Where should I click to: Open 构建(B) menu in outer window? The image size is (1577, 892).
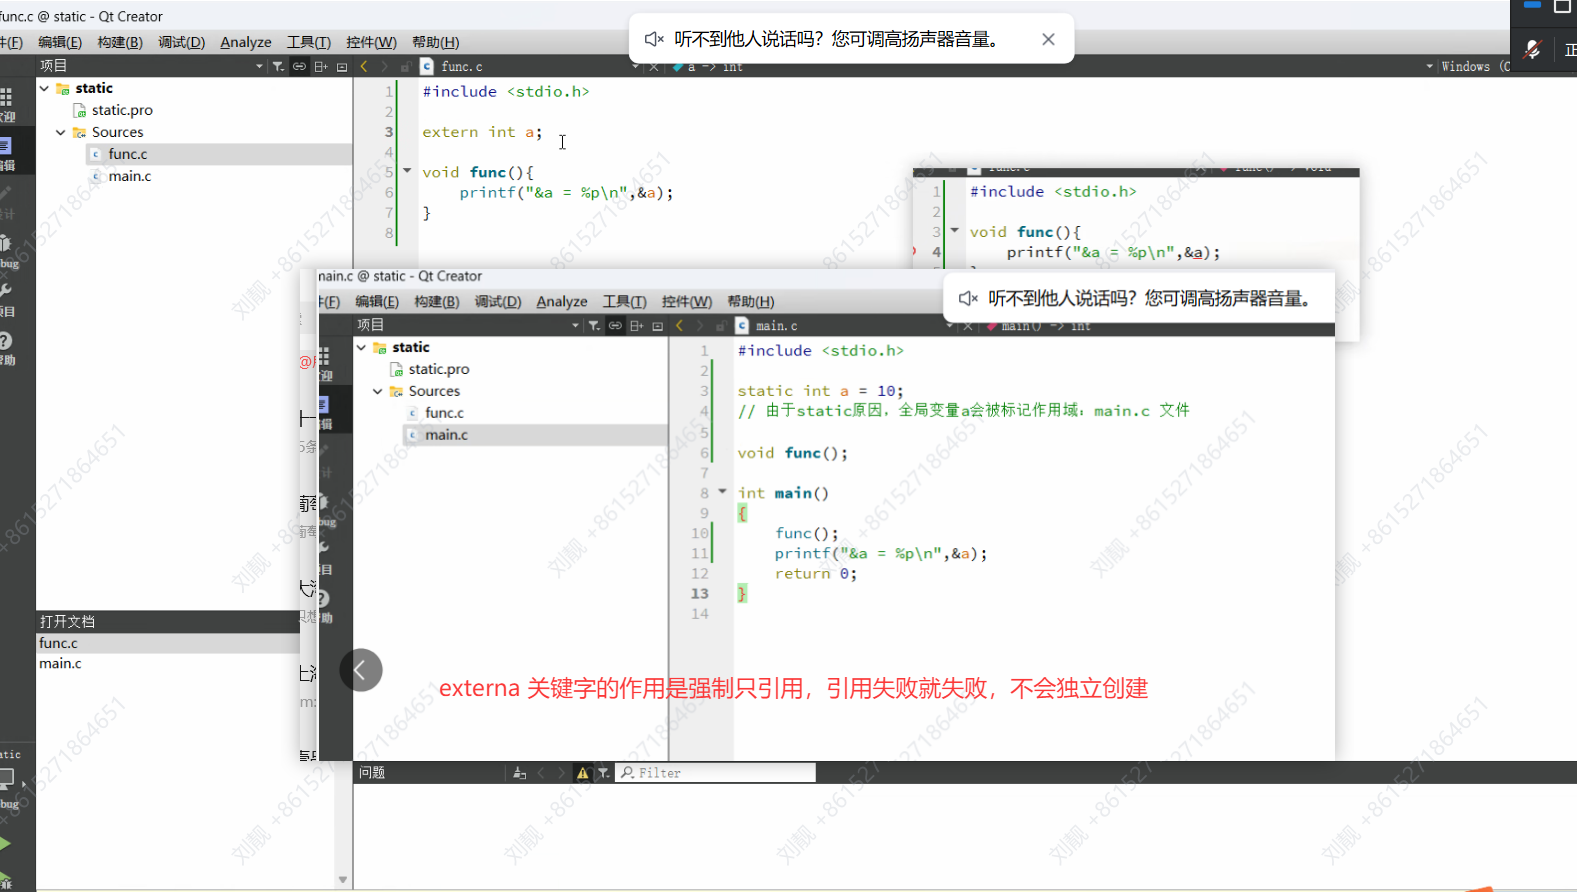[x=120, y=42]
